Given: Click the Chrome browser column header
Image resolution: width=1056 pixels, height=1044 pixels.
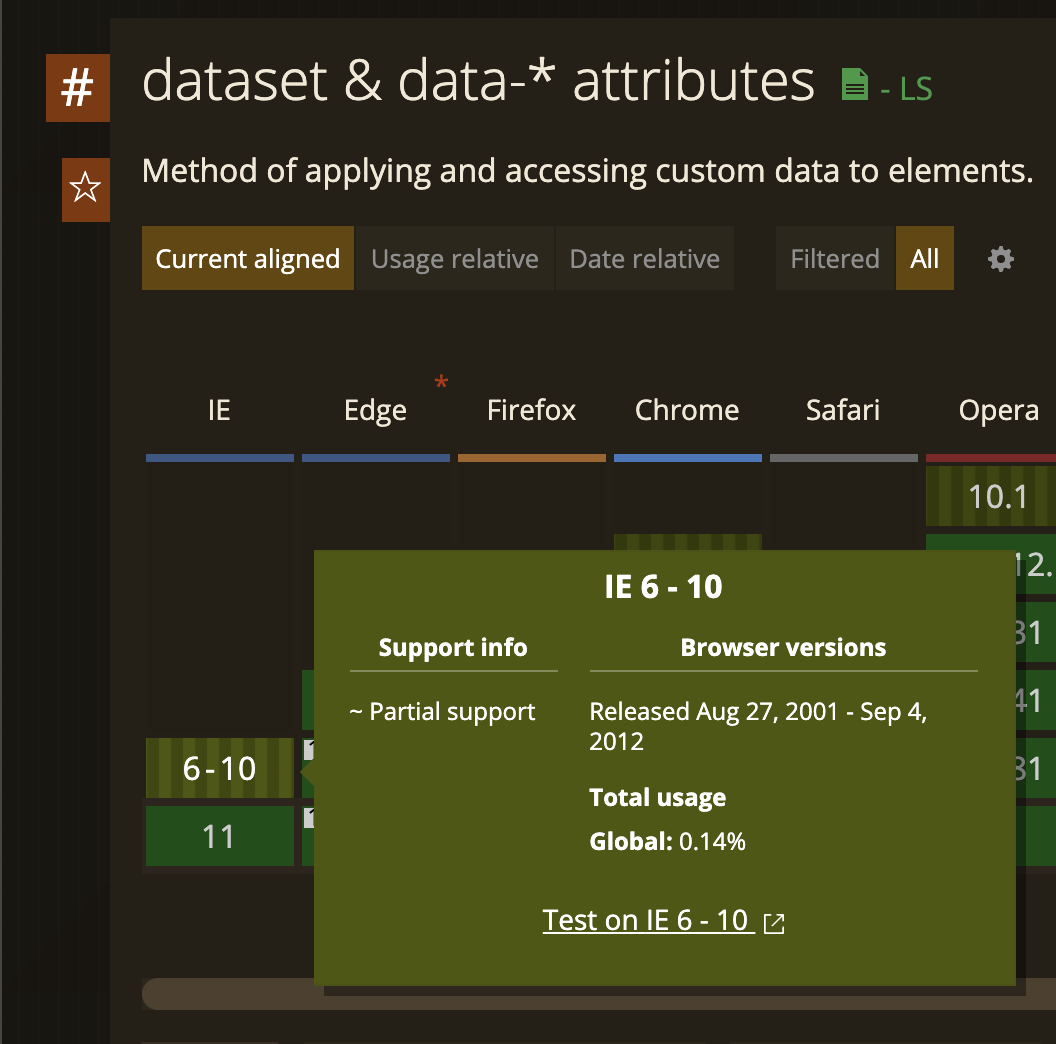Looking at the screenshot, I should point(688,410).
